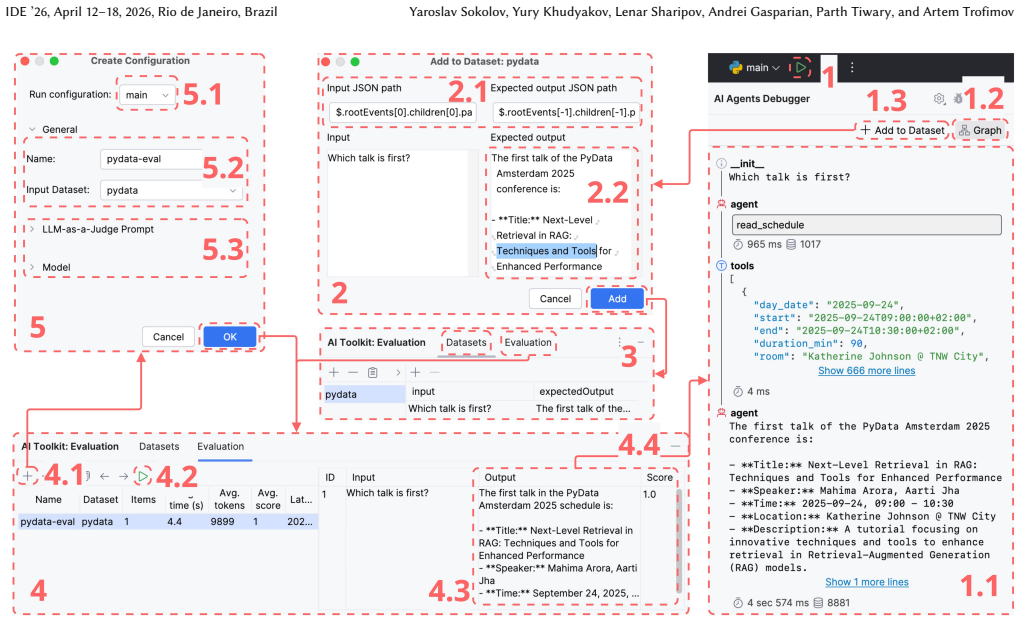Image resolution: width=1021 pixels, height=622 pixels.
Task: Add a new evaluation with the plus icon
Action: [x=27, y=476]
